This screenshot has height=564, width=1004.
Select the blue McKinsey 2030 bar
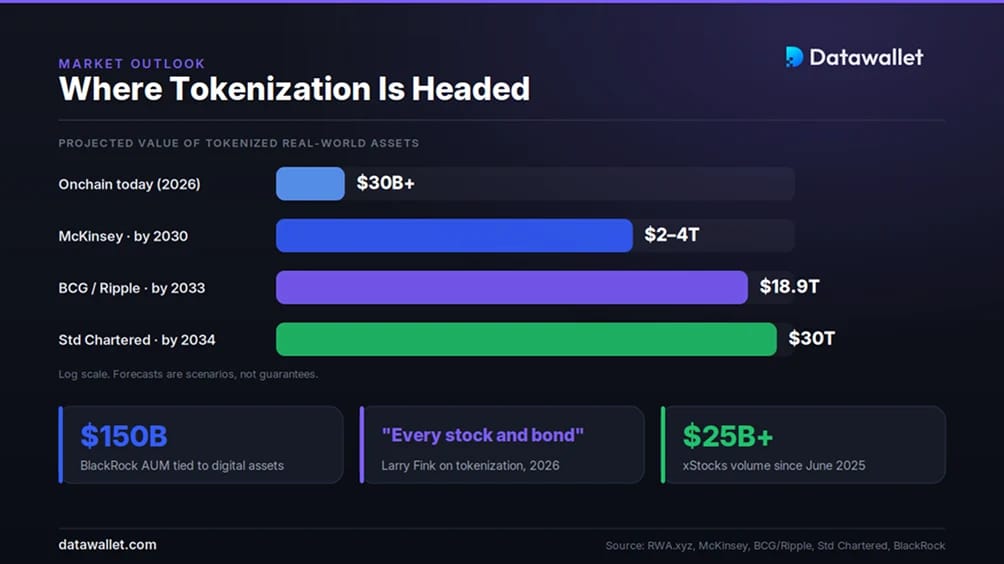coord(455,236)
